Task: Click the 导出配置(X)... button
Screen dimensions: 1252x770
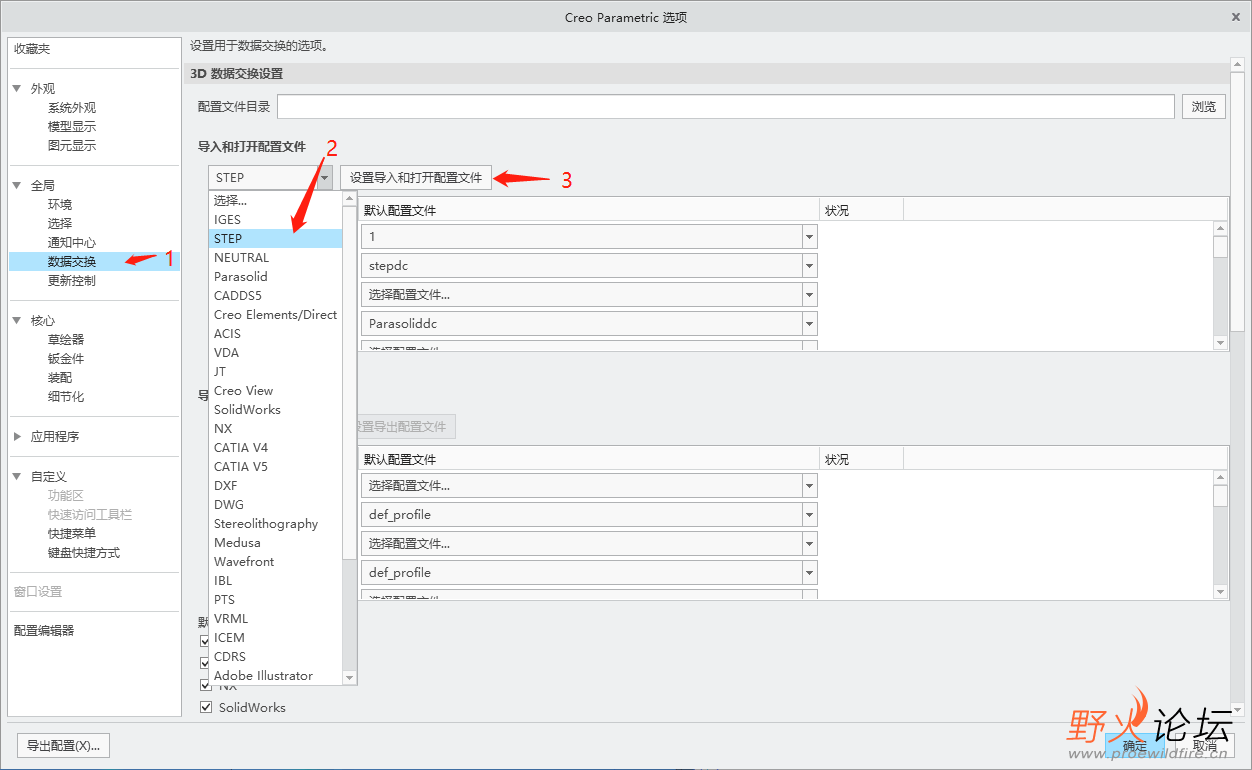Action: pyautogui.click(x=64, y=746)
